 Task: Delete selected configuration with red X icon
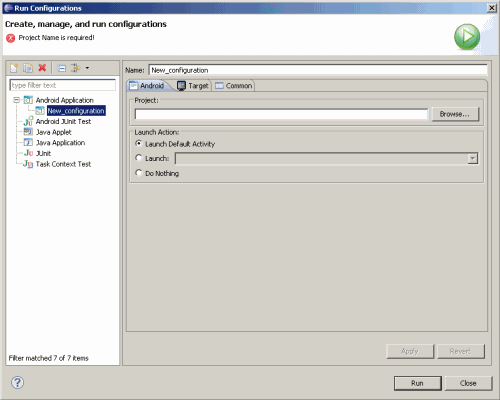coord(42,68)
